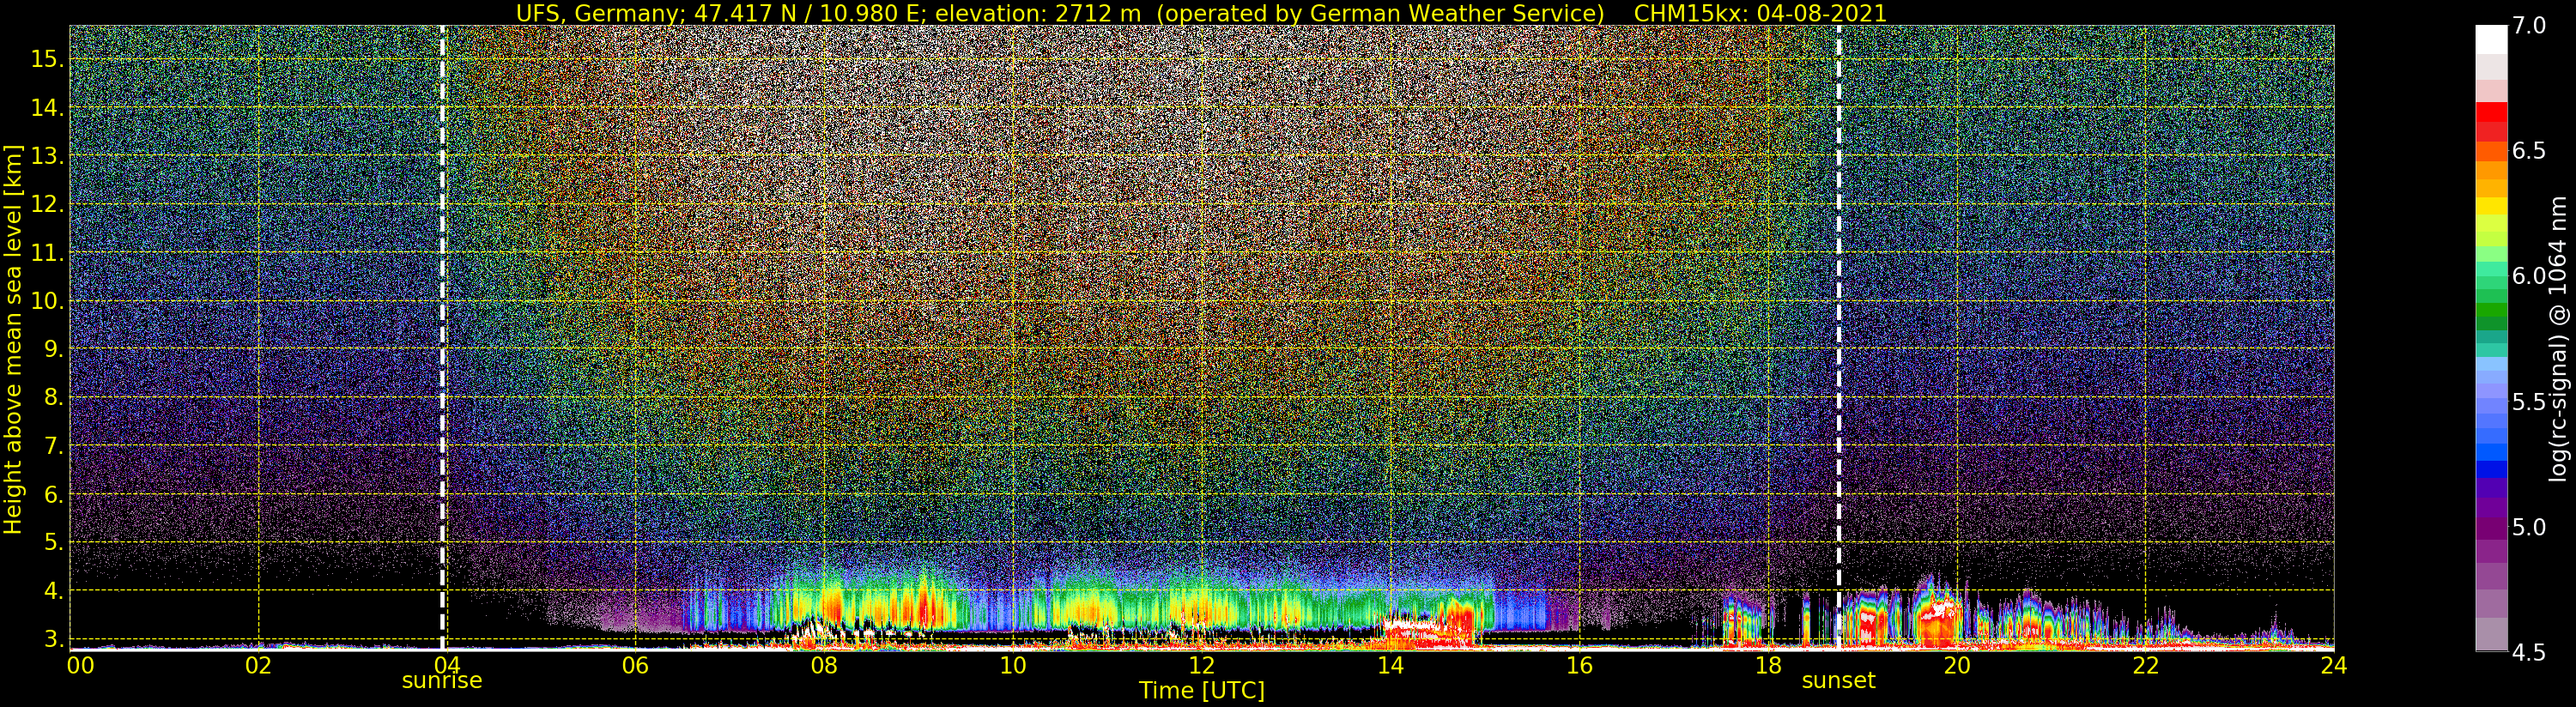The width and height of the screenshot is (2576, 707).
Task: Click the "02" time axis tick label
Action: (258, 665)
